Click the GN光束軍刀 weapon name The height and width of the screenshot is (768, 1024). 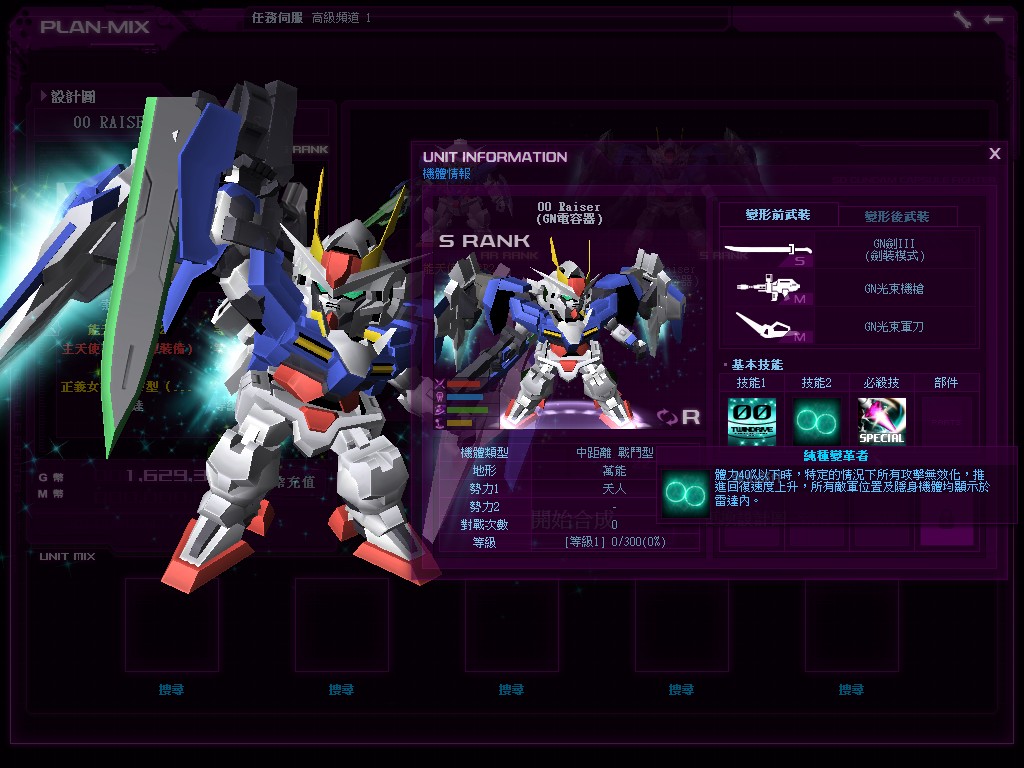pos(894,327)
